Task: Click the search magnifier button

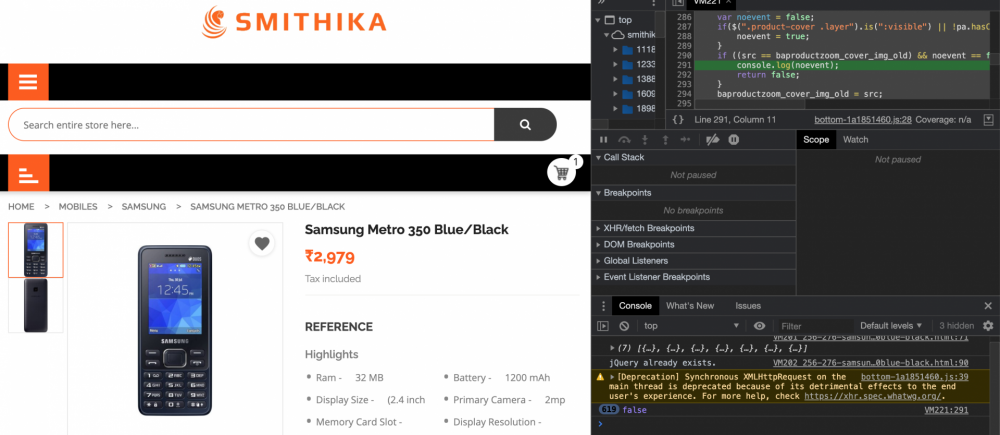Action: (x=525, y=125)
